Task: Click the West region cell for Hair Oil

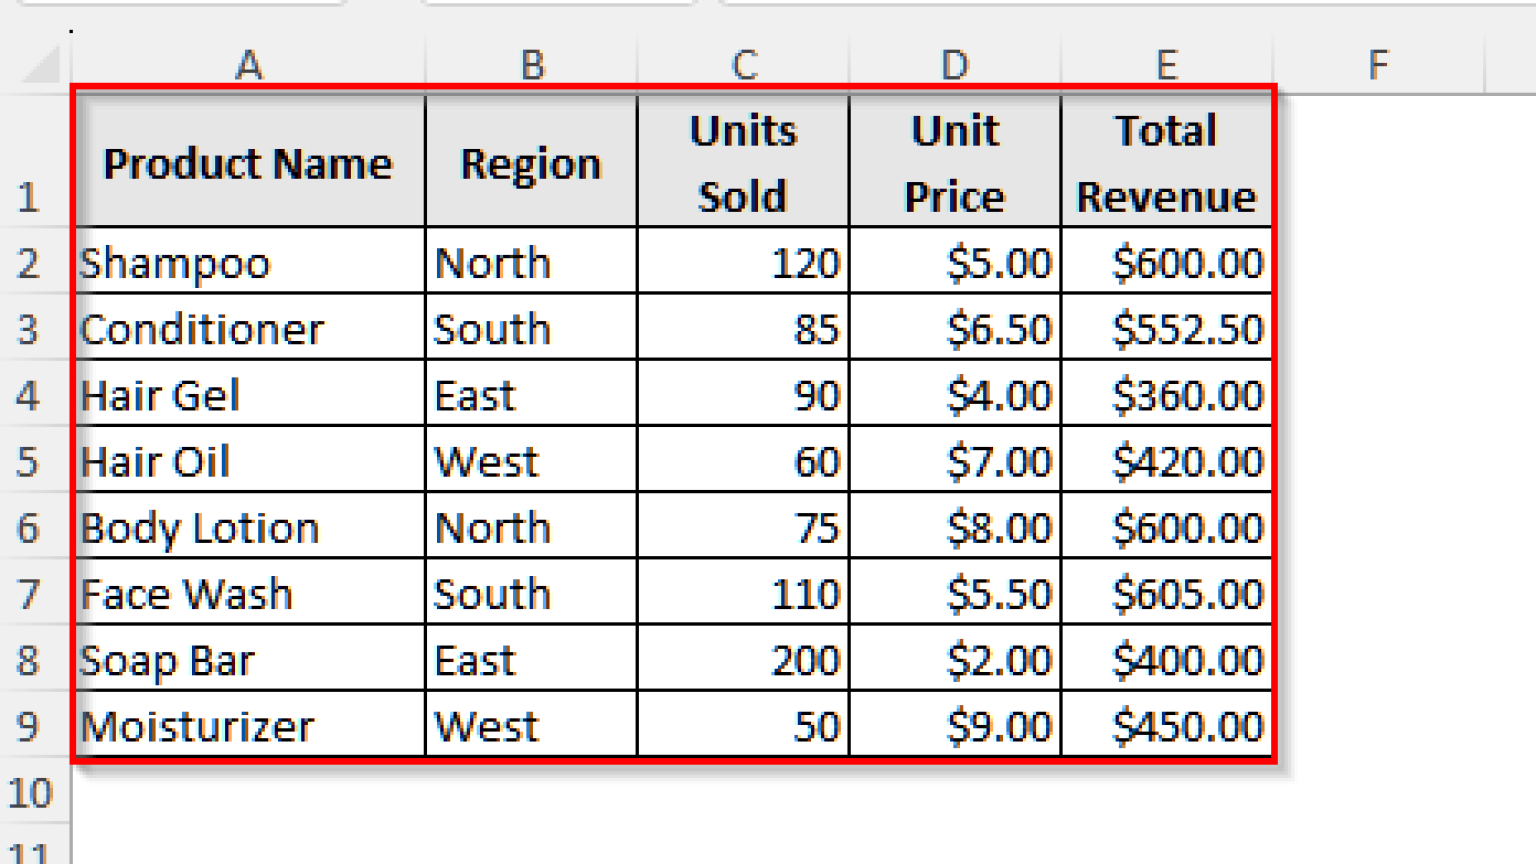Action: point(531,461)
